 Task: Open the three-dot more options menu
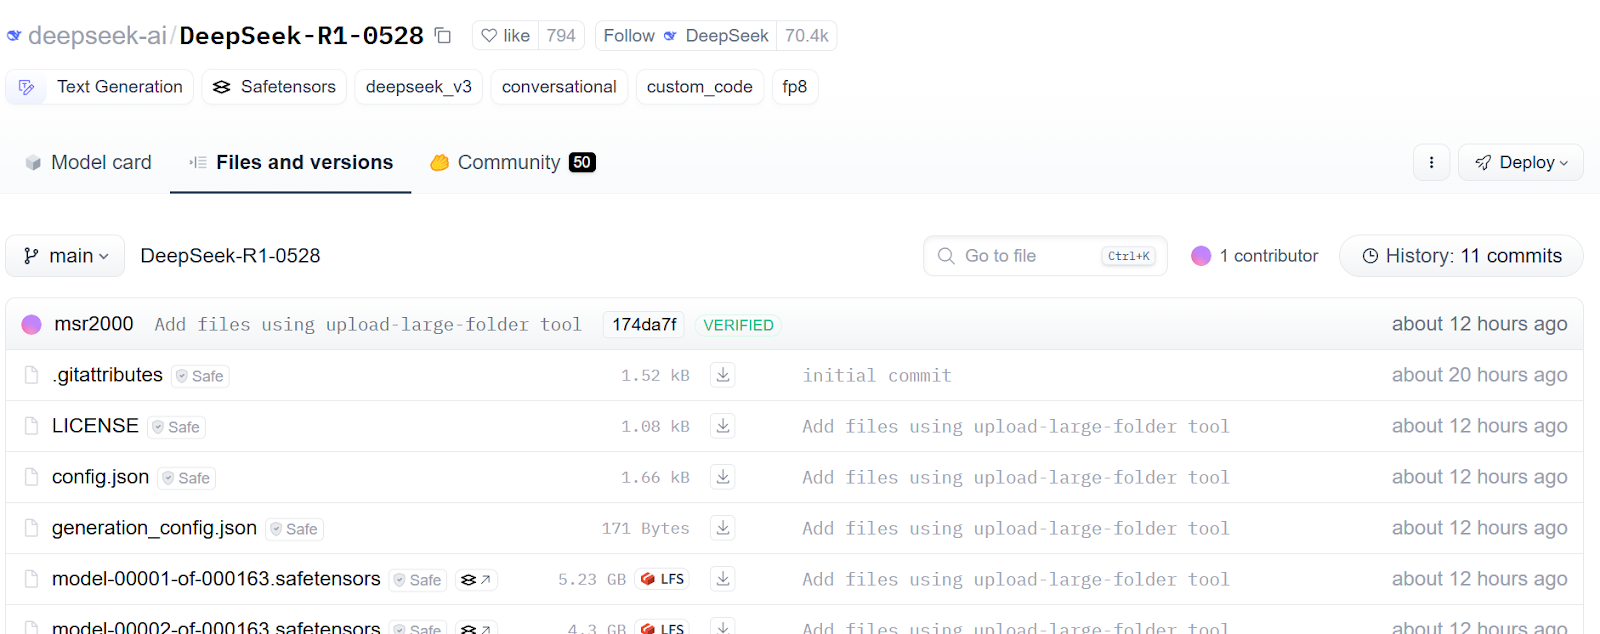point(1431,162)
